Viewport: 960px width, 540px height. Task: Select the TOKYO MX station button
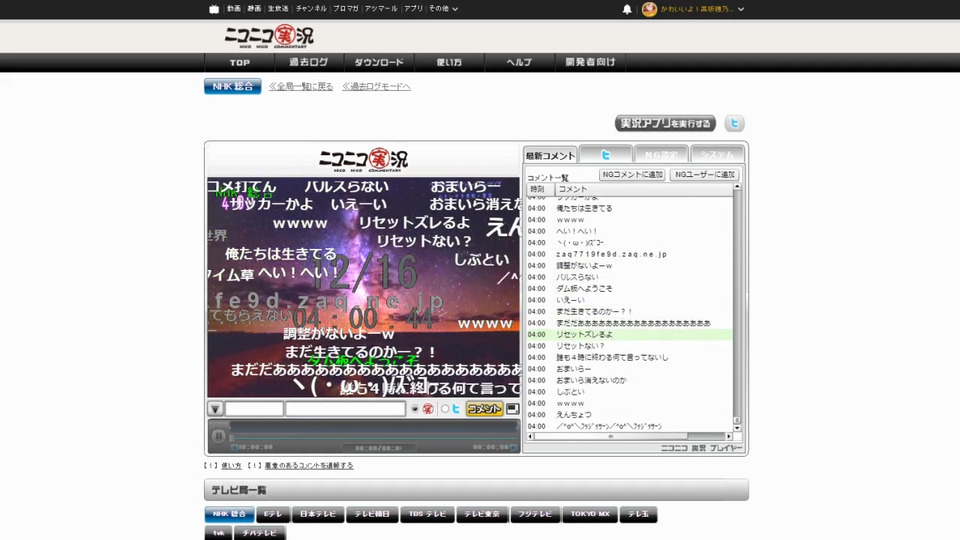[590, 514]
